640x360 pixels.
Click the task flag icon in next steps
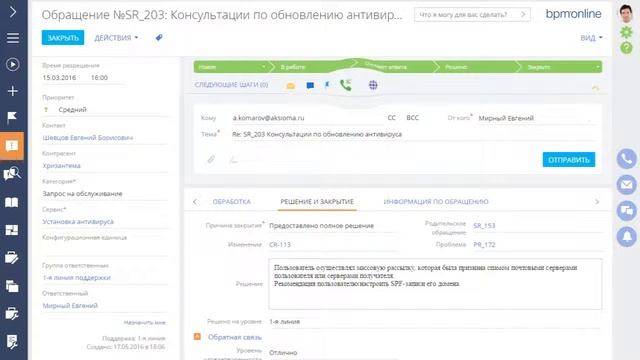click(x=327, y=85)
